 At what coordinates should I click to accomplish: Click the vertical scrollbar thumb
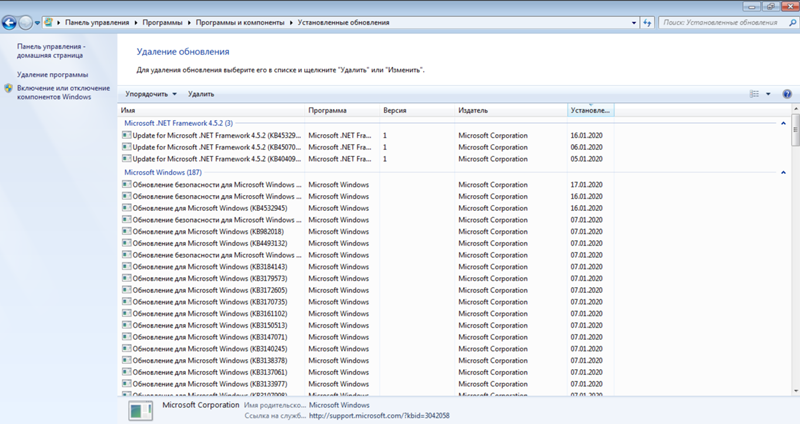[795, 131]
